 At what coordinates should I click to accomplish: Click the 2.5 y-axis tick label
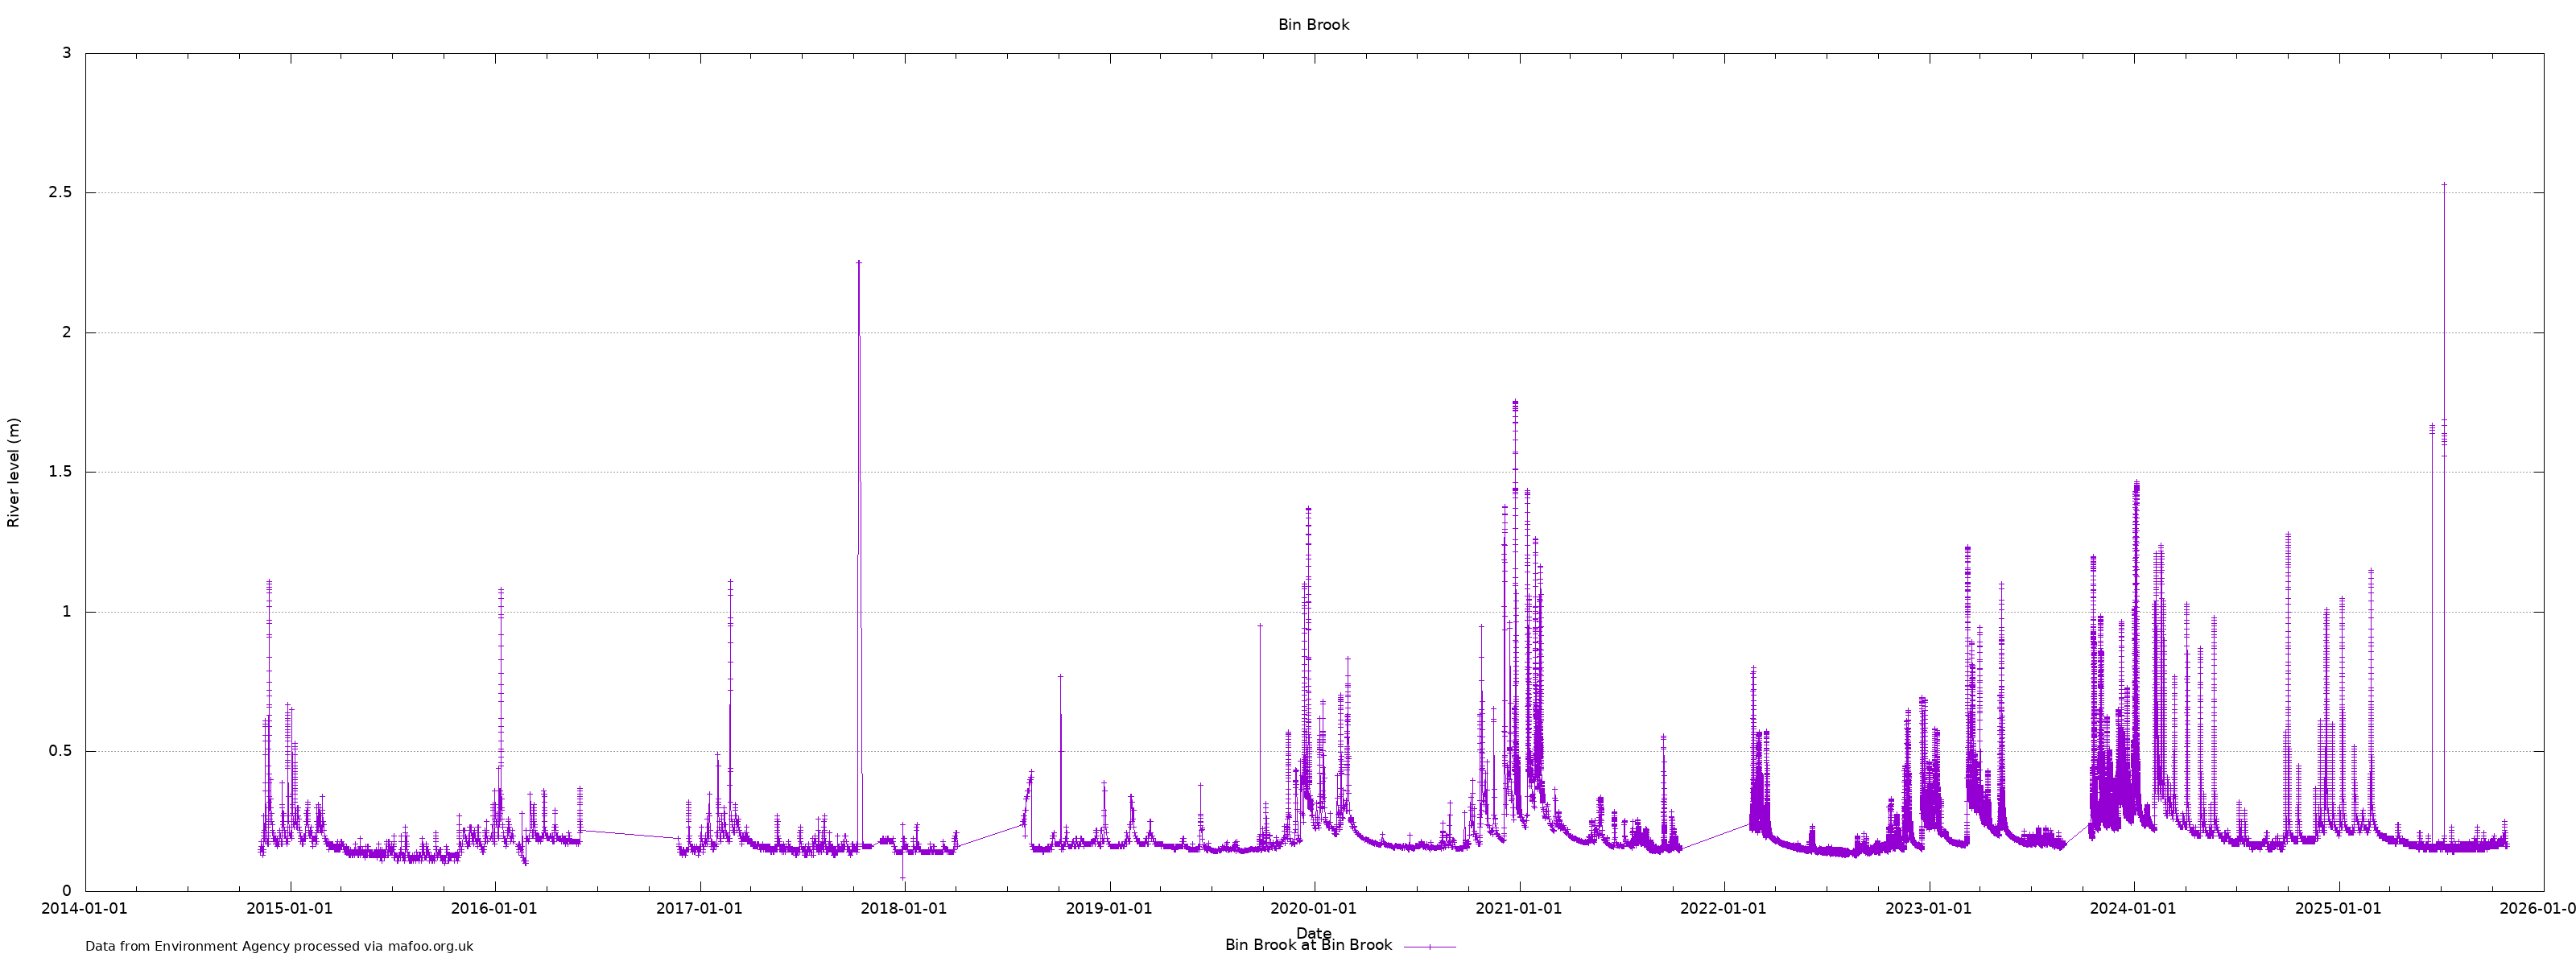[x=60, y=192]
